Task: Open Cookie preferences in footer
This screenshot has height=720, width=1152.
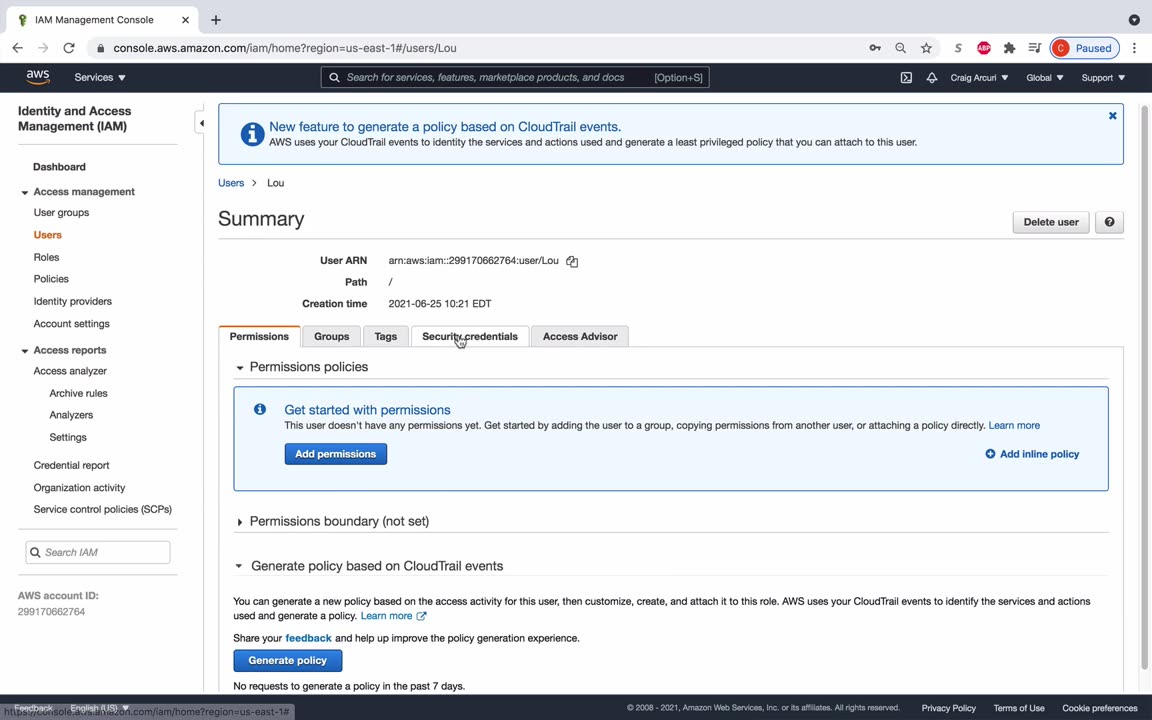Action: [1099, 708]
